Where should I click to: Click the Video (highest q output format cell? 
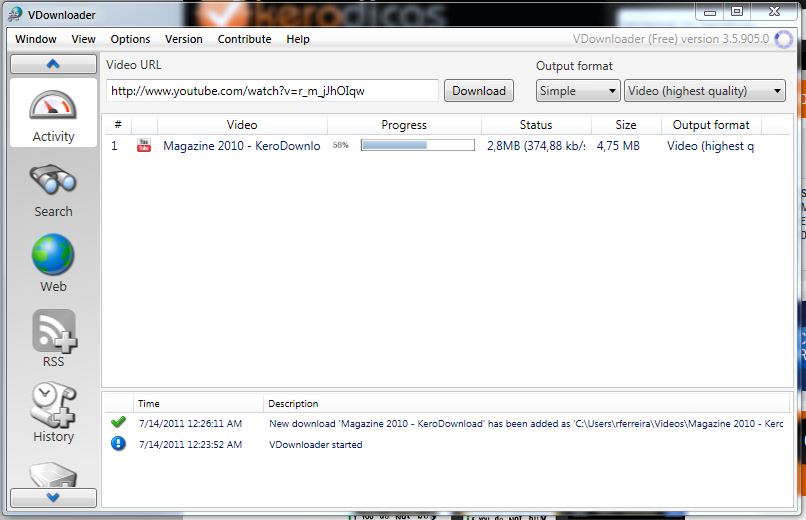710,146
